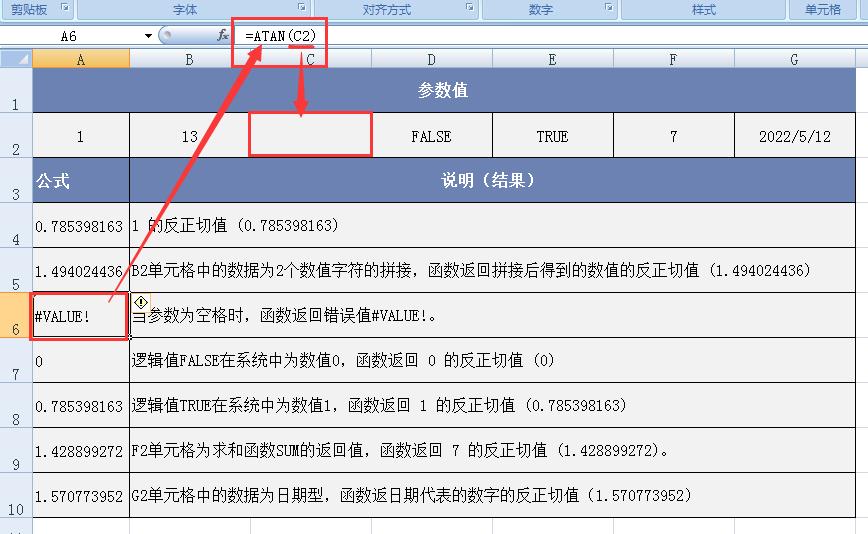This screenshot has width=868, height=534.
Task: Select row 5 header
Action: (x=16, y=270)
